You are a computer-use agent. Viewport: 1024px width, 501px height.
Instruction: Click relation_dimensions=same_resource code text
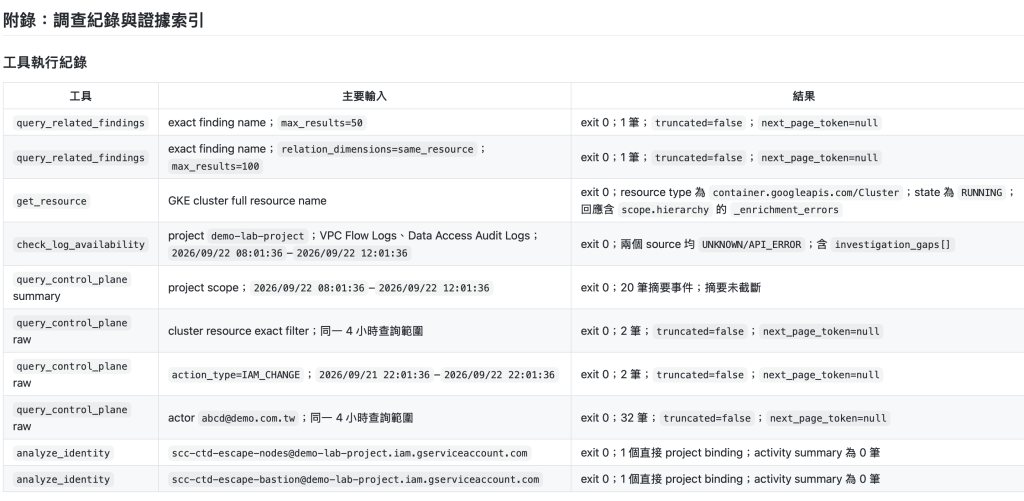click(377, 149)
